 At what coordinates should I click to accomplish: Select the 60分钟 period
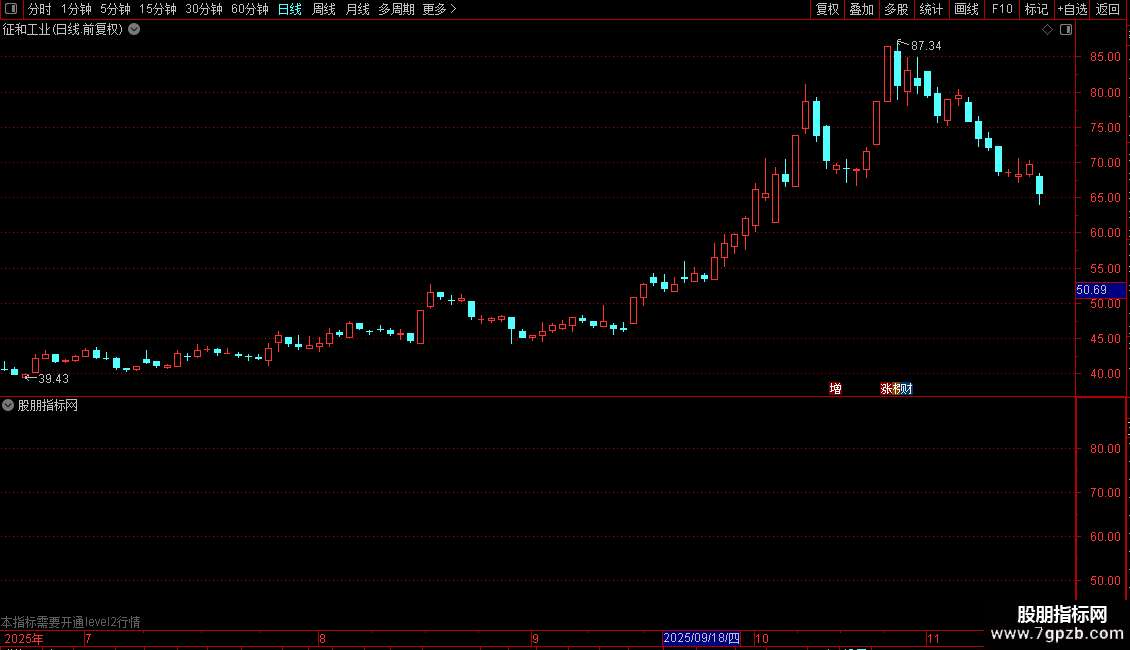tap(249, 9)
